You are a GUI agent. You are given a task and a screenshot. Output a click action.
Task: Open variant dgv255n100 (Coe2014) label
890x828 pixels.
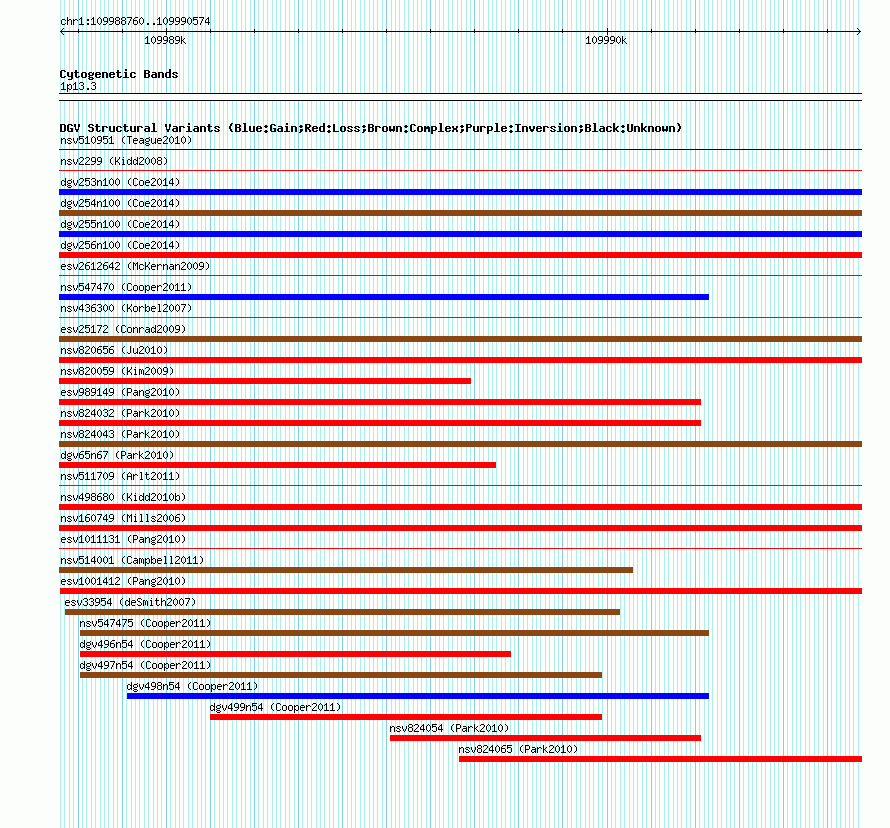click(x=120, y=224)
